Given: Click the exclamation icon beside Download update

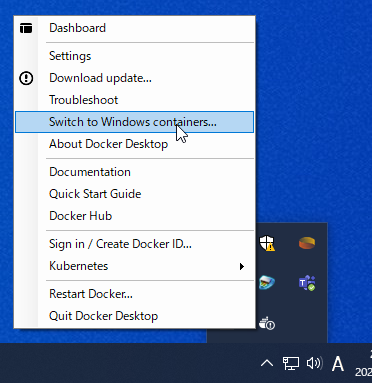Looking at the screenshot, I should coord(26,78).
